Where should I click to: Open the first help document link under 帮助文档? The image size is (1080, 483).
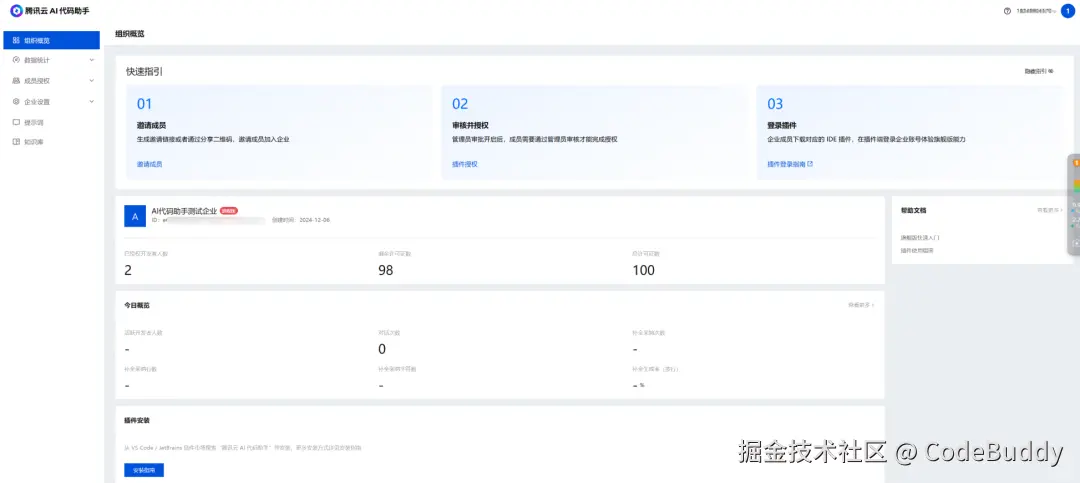(x=920, y=237)
